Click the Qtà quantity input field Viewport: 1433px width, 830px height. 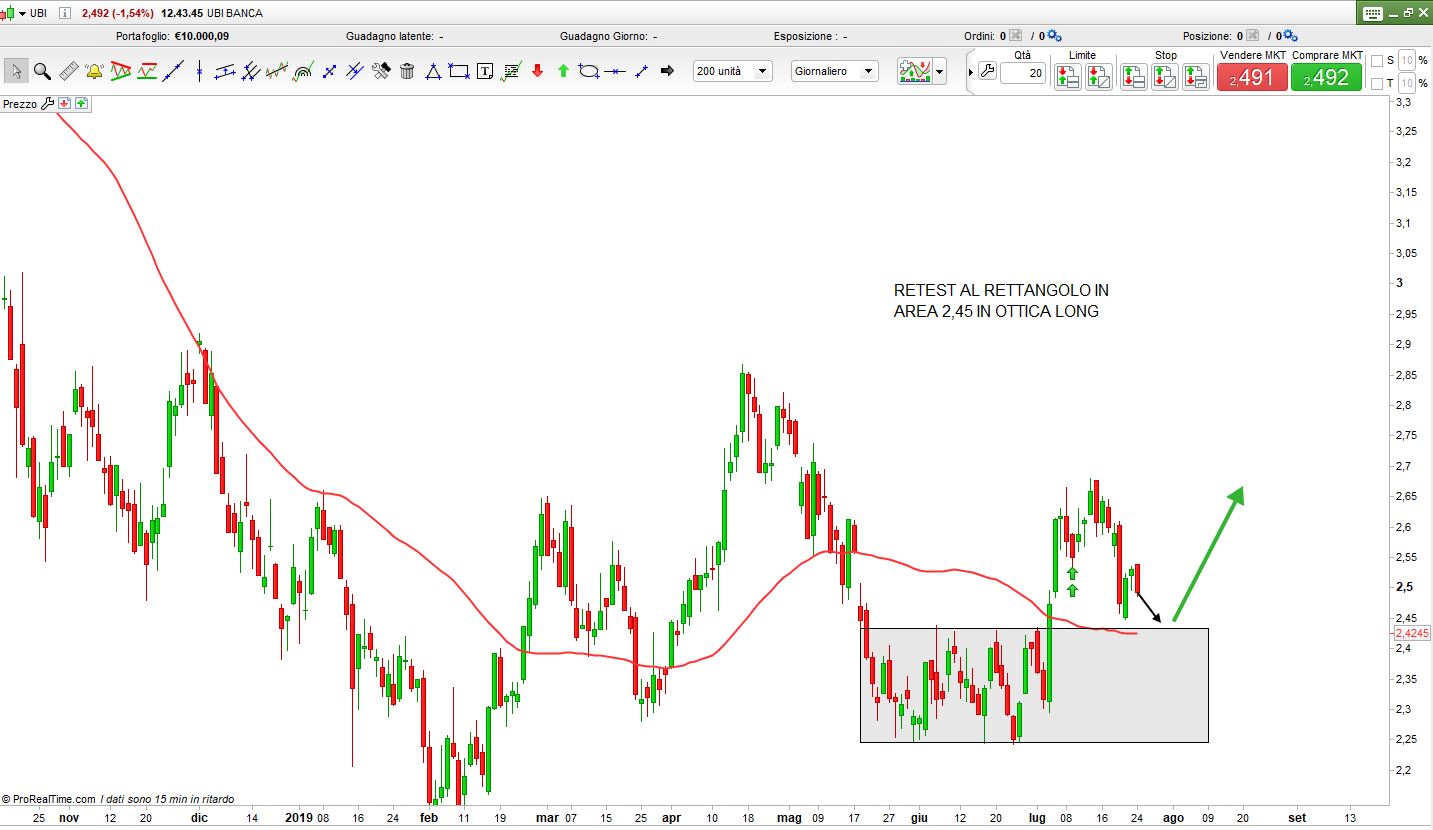coord(1022,73)
